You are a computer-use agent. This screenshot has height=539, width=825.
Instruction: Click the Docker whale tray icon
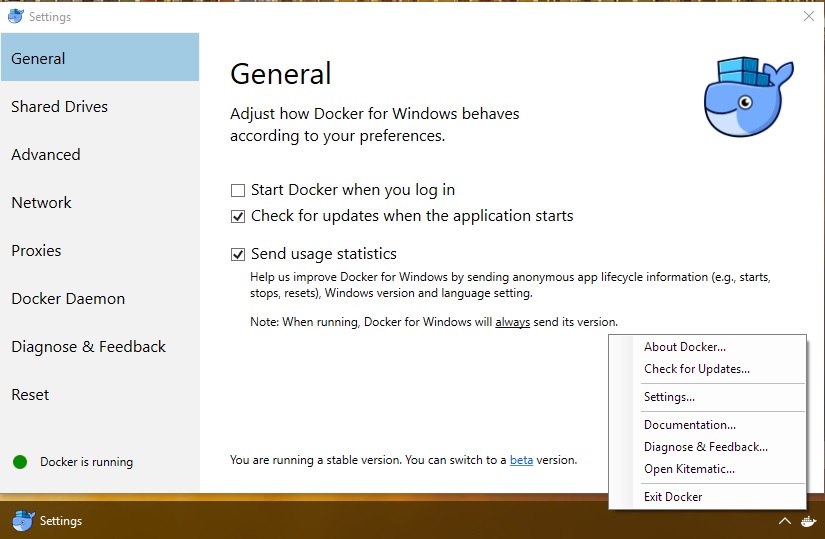[808, 521]
